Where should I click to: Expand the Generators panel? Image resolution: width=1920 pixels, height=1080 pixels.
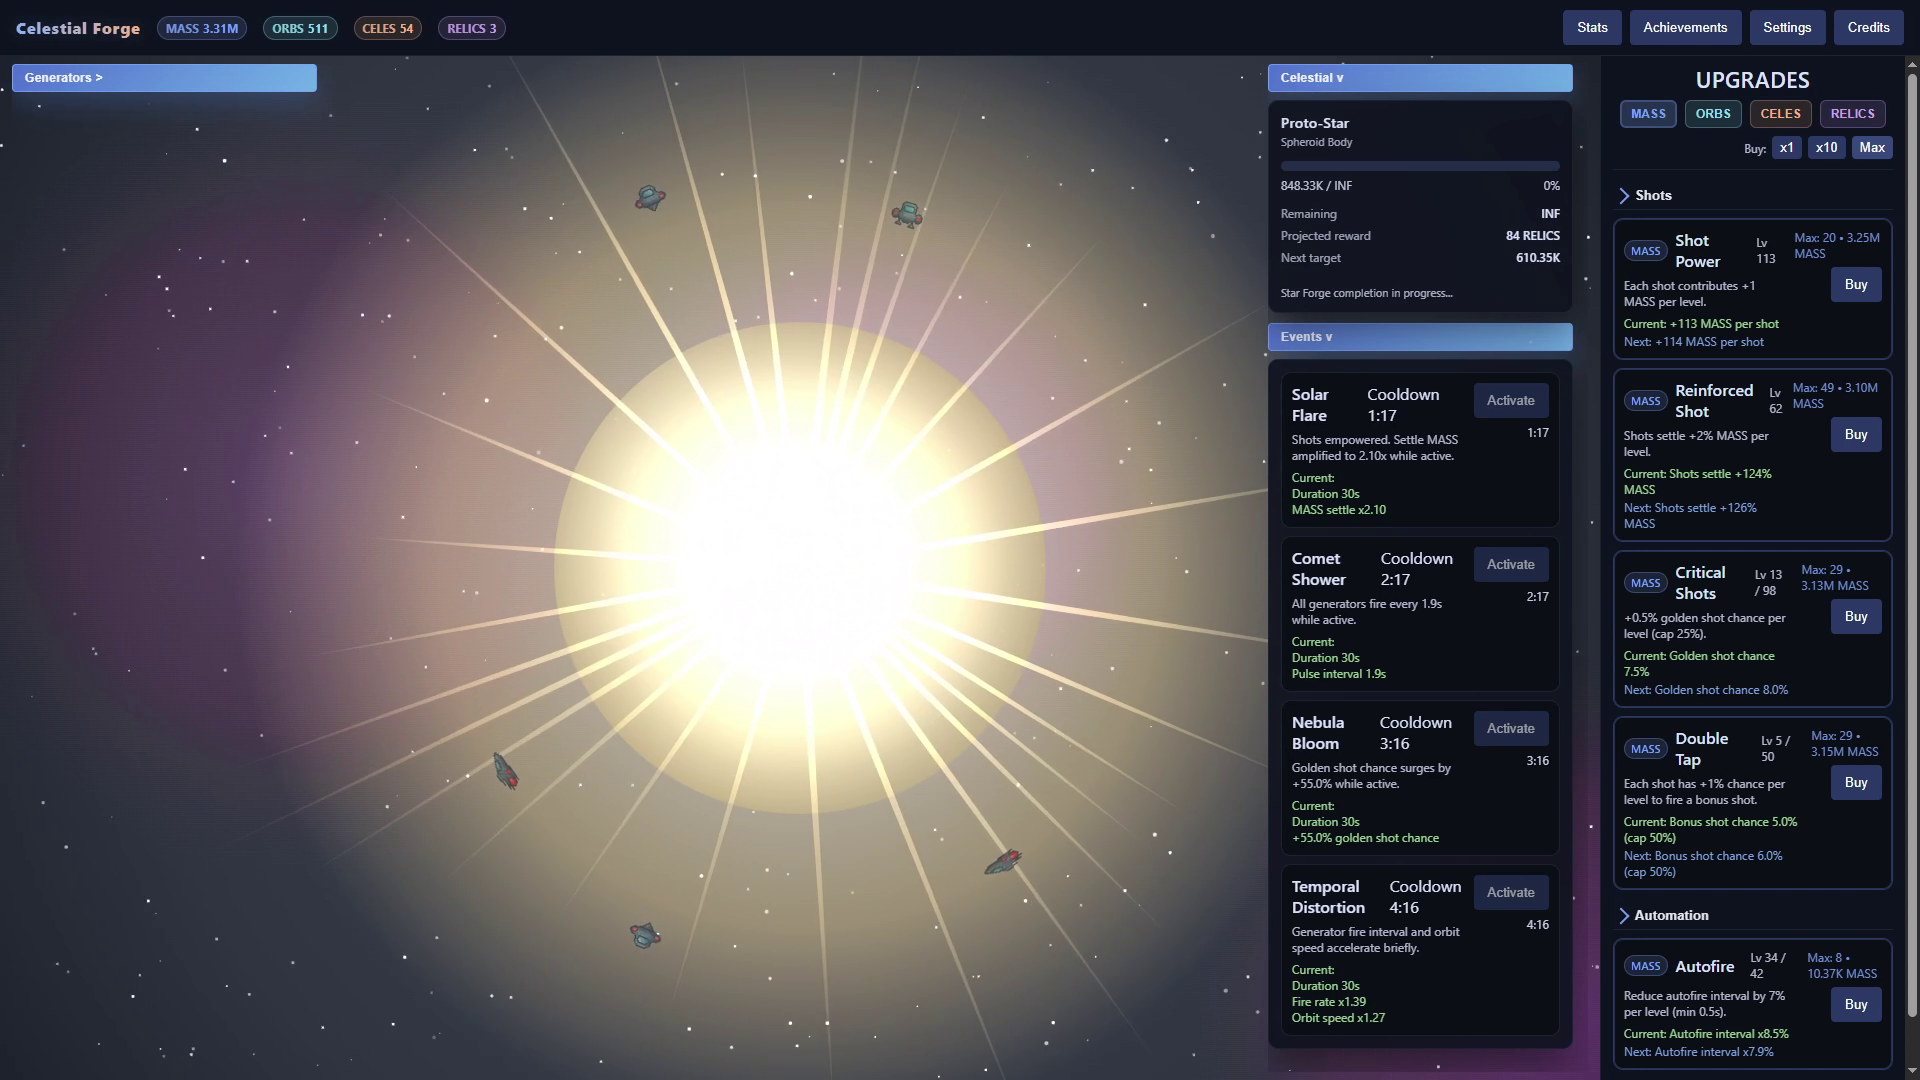(164, 78)
